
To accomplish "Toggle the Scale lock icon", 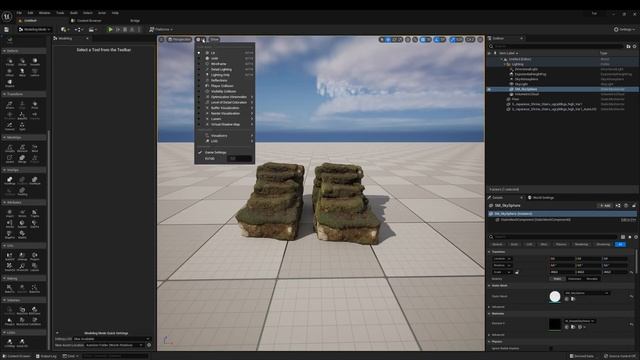I will click(x=517, y=272).
